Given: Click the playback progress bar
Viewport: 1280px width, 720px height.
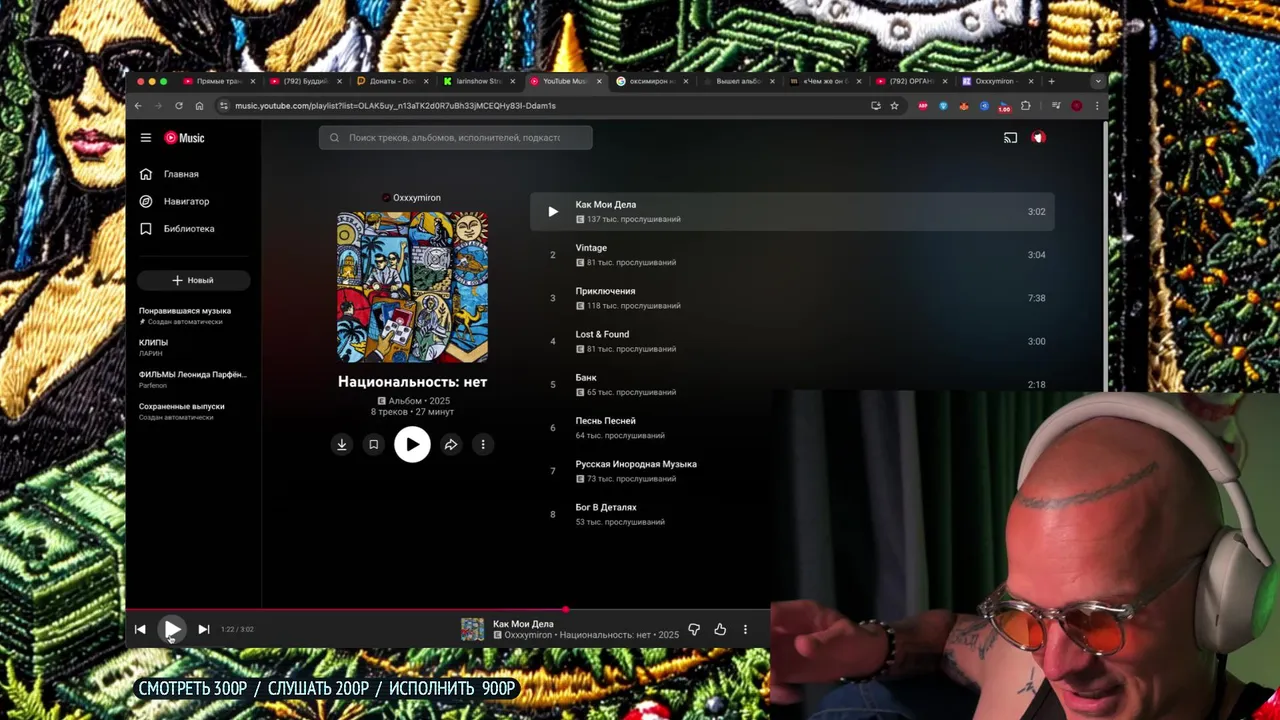Looking at the screenshot, I should pyautogui.click(x=448, y=609).
